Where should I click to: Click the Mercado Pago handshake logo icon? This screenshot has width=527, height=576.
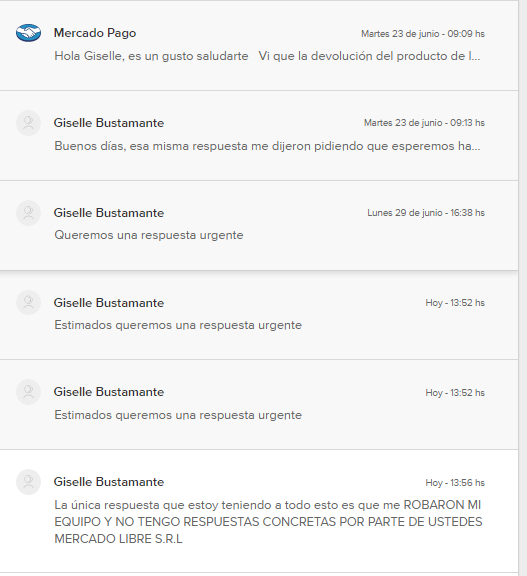pyautogui.click(x=28, y=33)
